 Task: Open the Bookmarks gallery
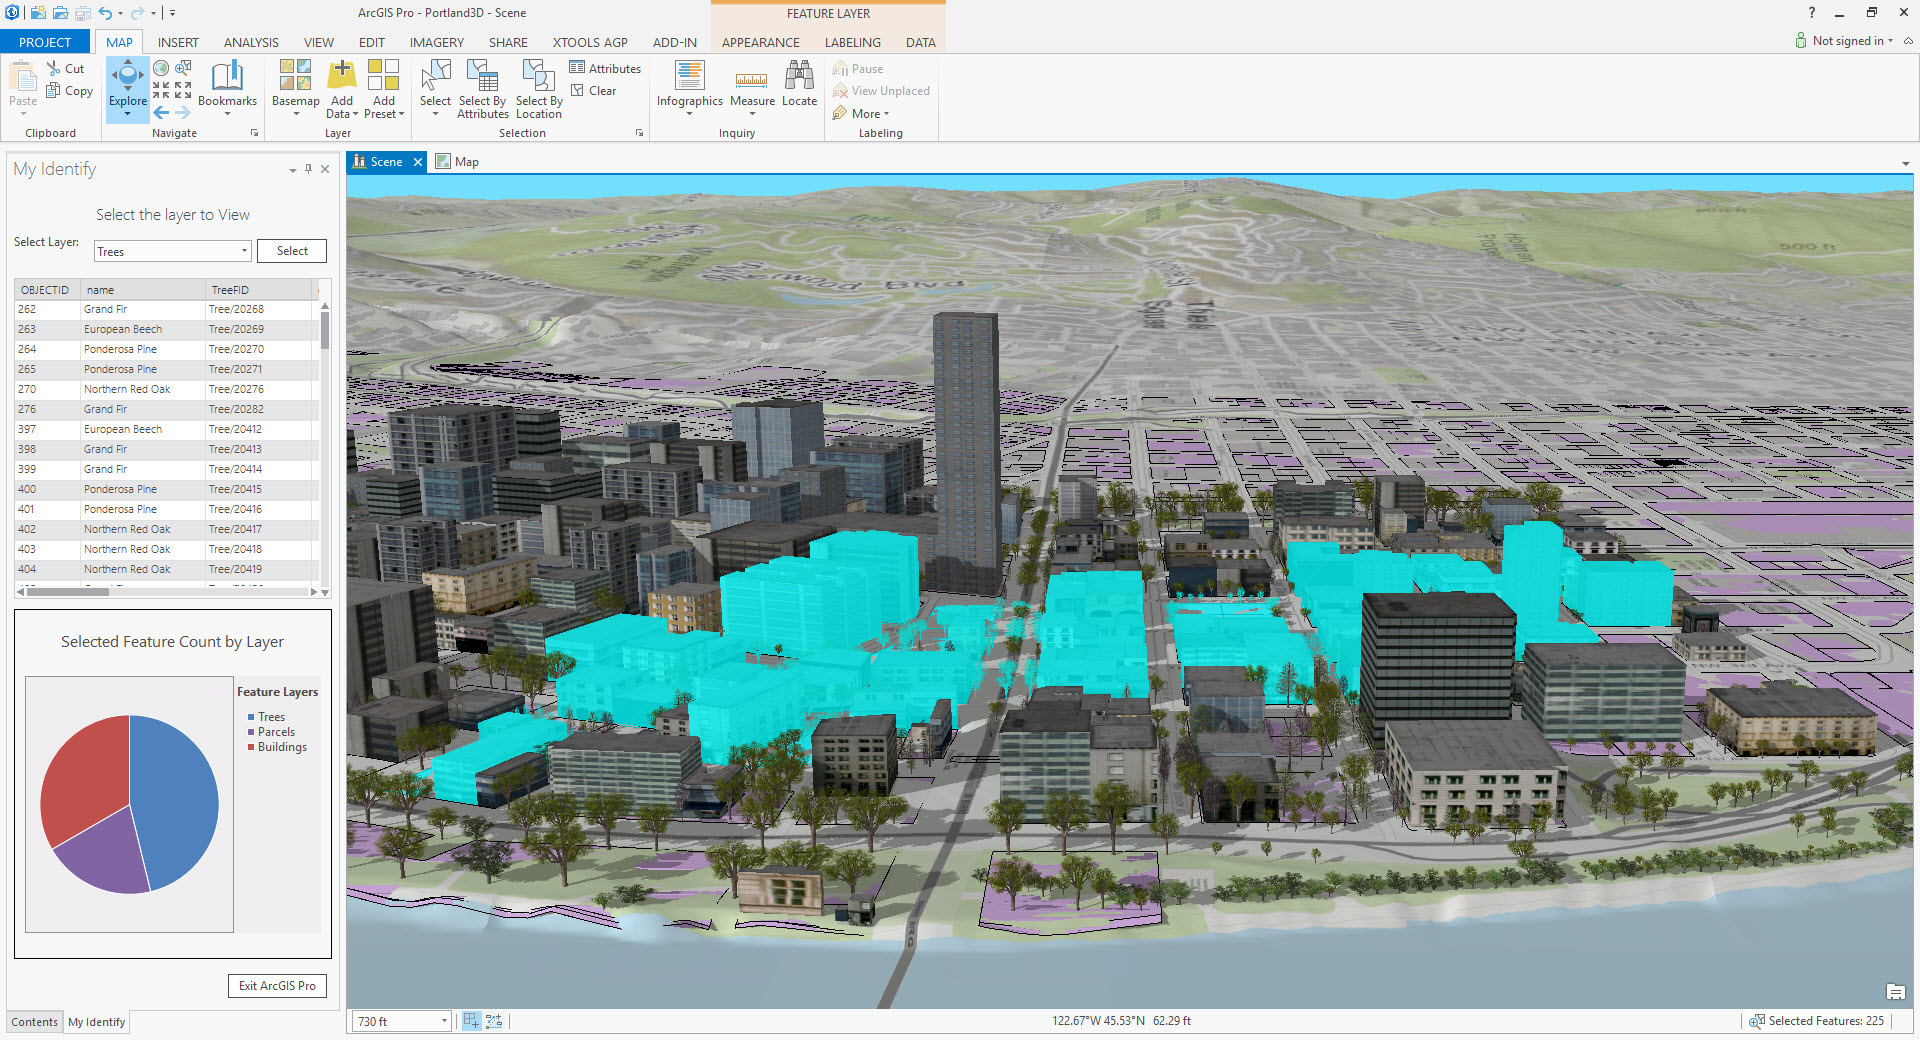click(228, 88)
